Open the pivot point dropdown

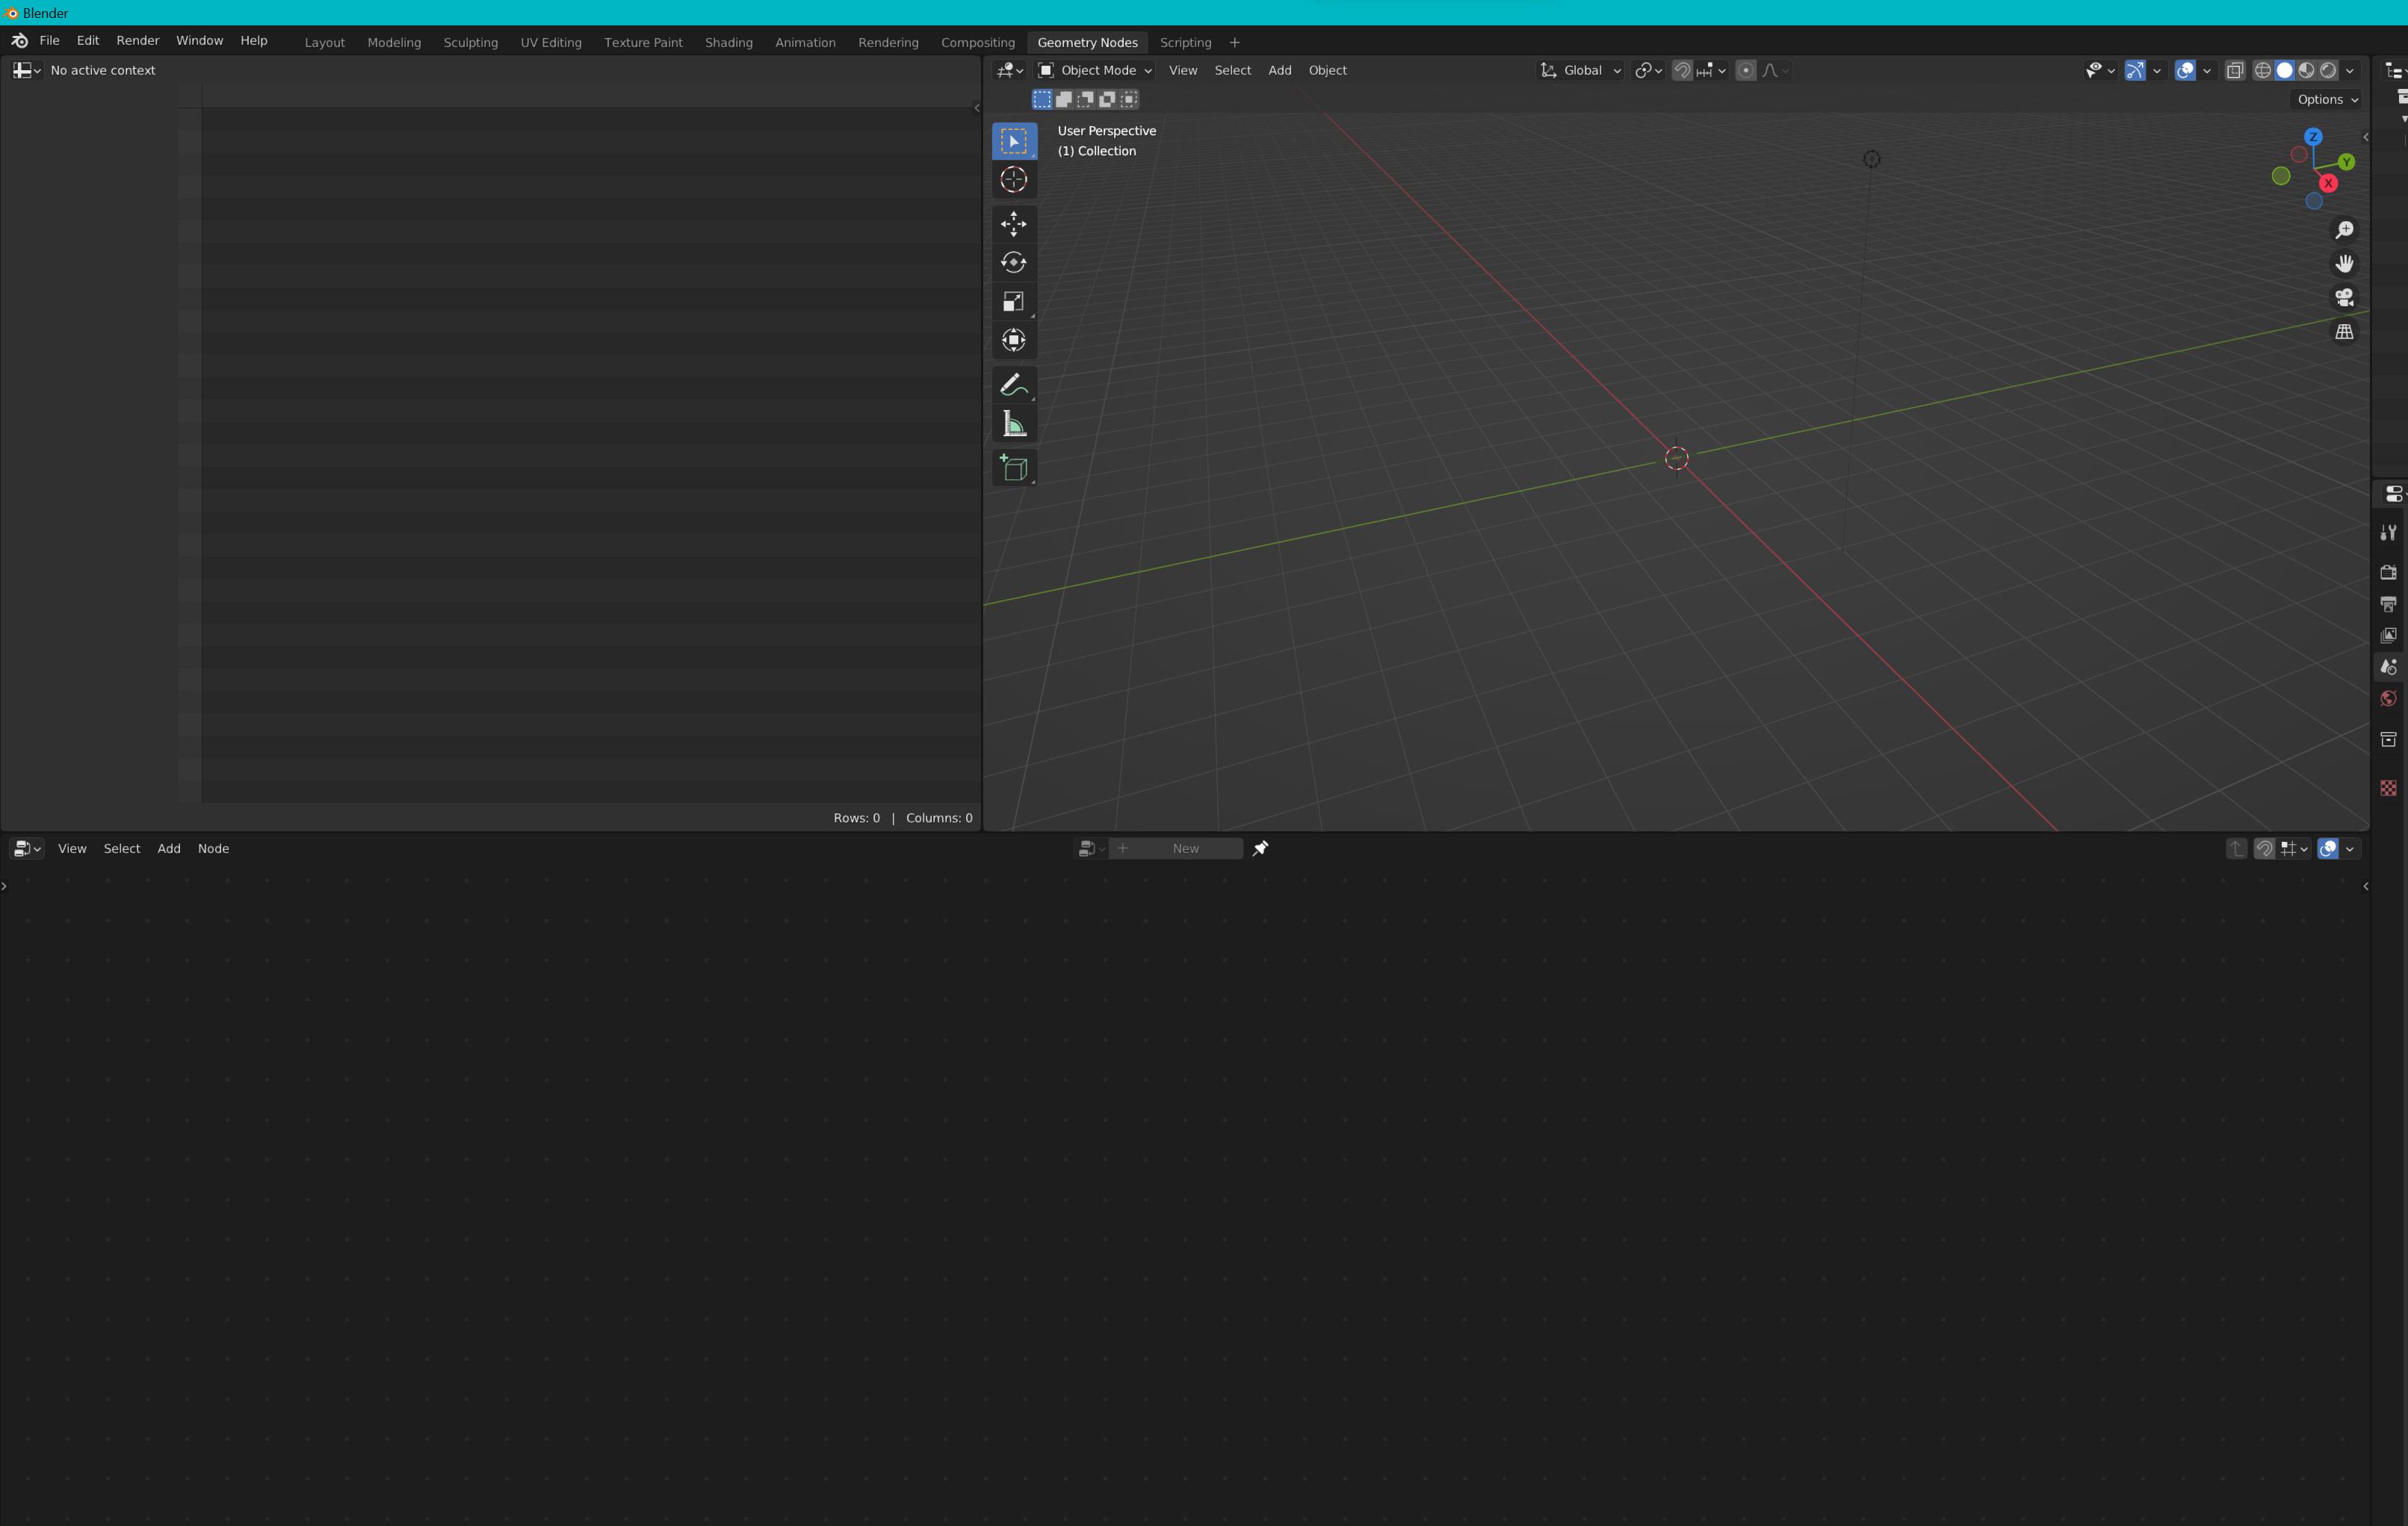[1648, 70]
